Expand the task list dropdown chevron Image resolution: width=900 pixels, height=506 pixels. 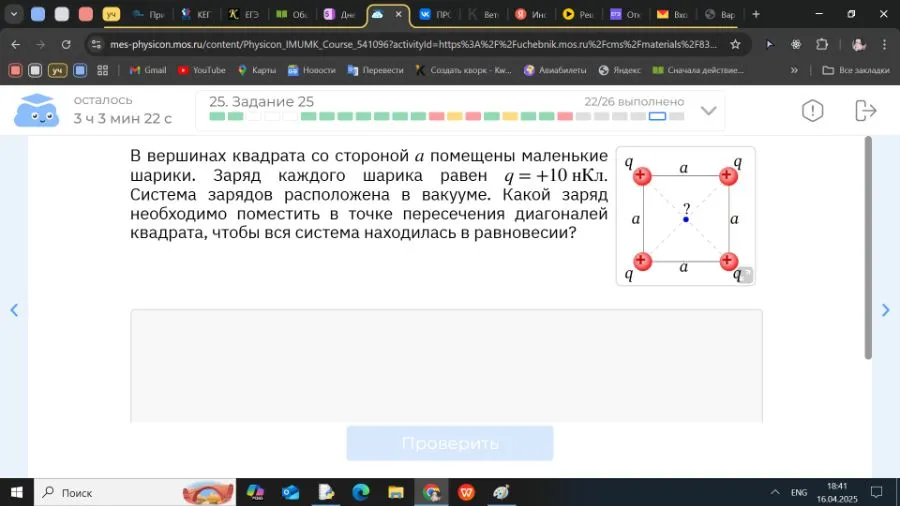point(709,110)
